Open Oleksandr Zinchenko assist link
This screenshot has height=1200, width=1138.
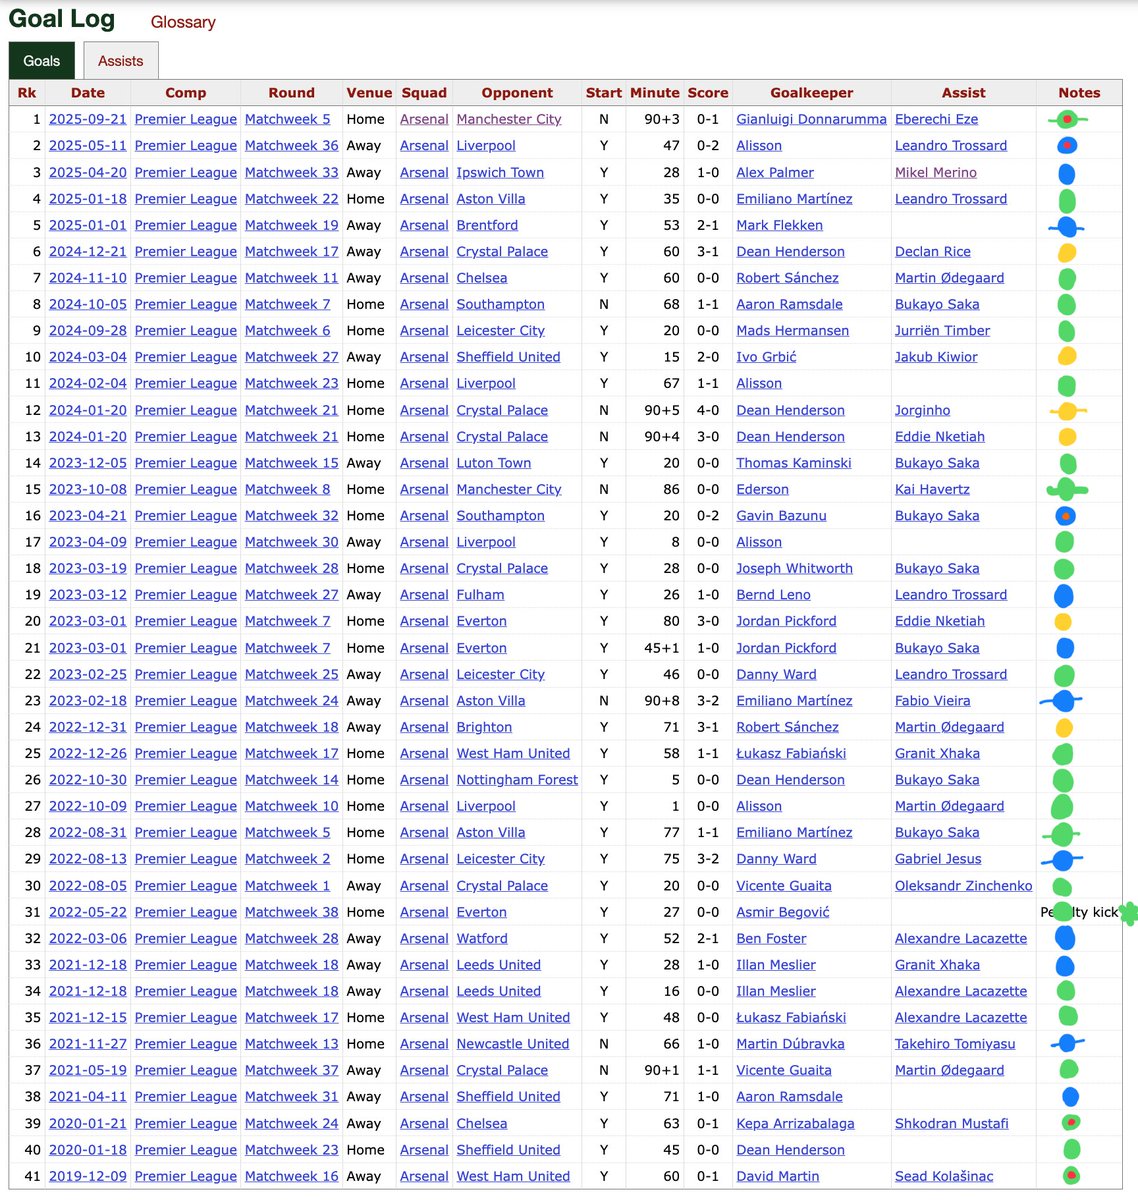point(964,886)
